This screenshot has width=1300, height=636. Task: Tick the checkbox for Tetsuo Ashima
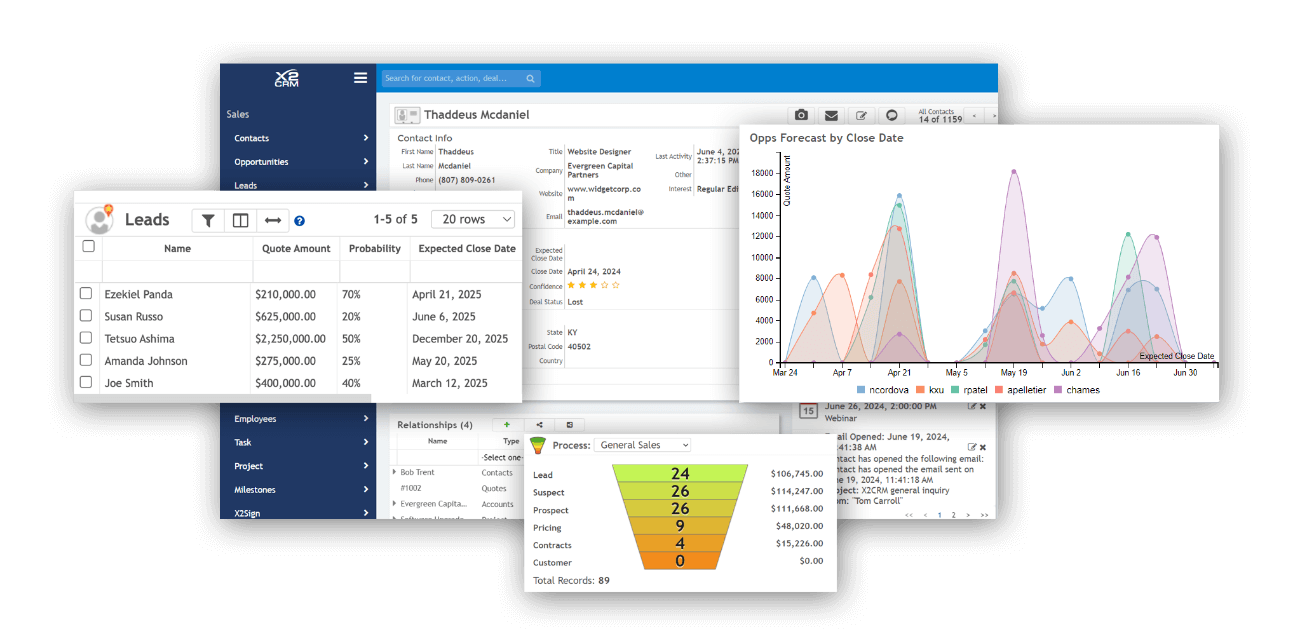[x=86, y=338]
